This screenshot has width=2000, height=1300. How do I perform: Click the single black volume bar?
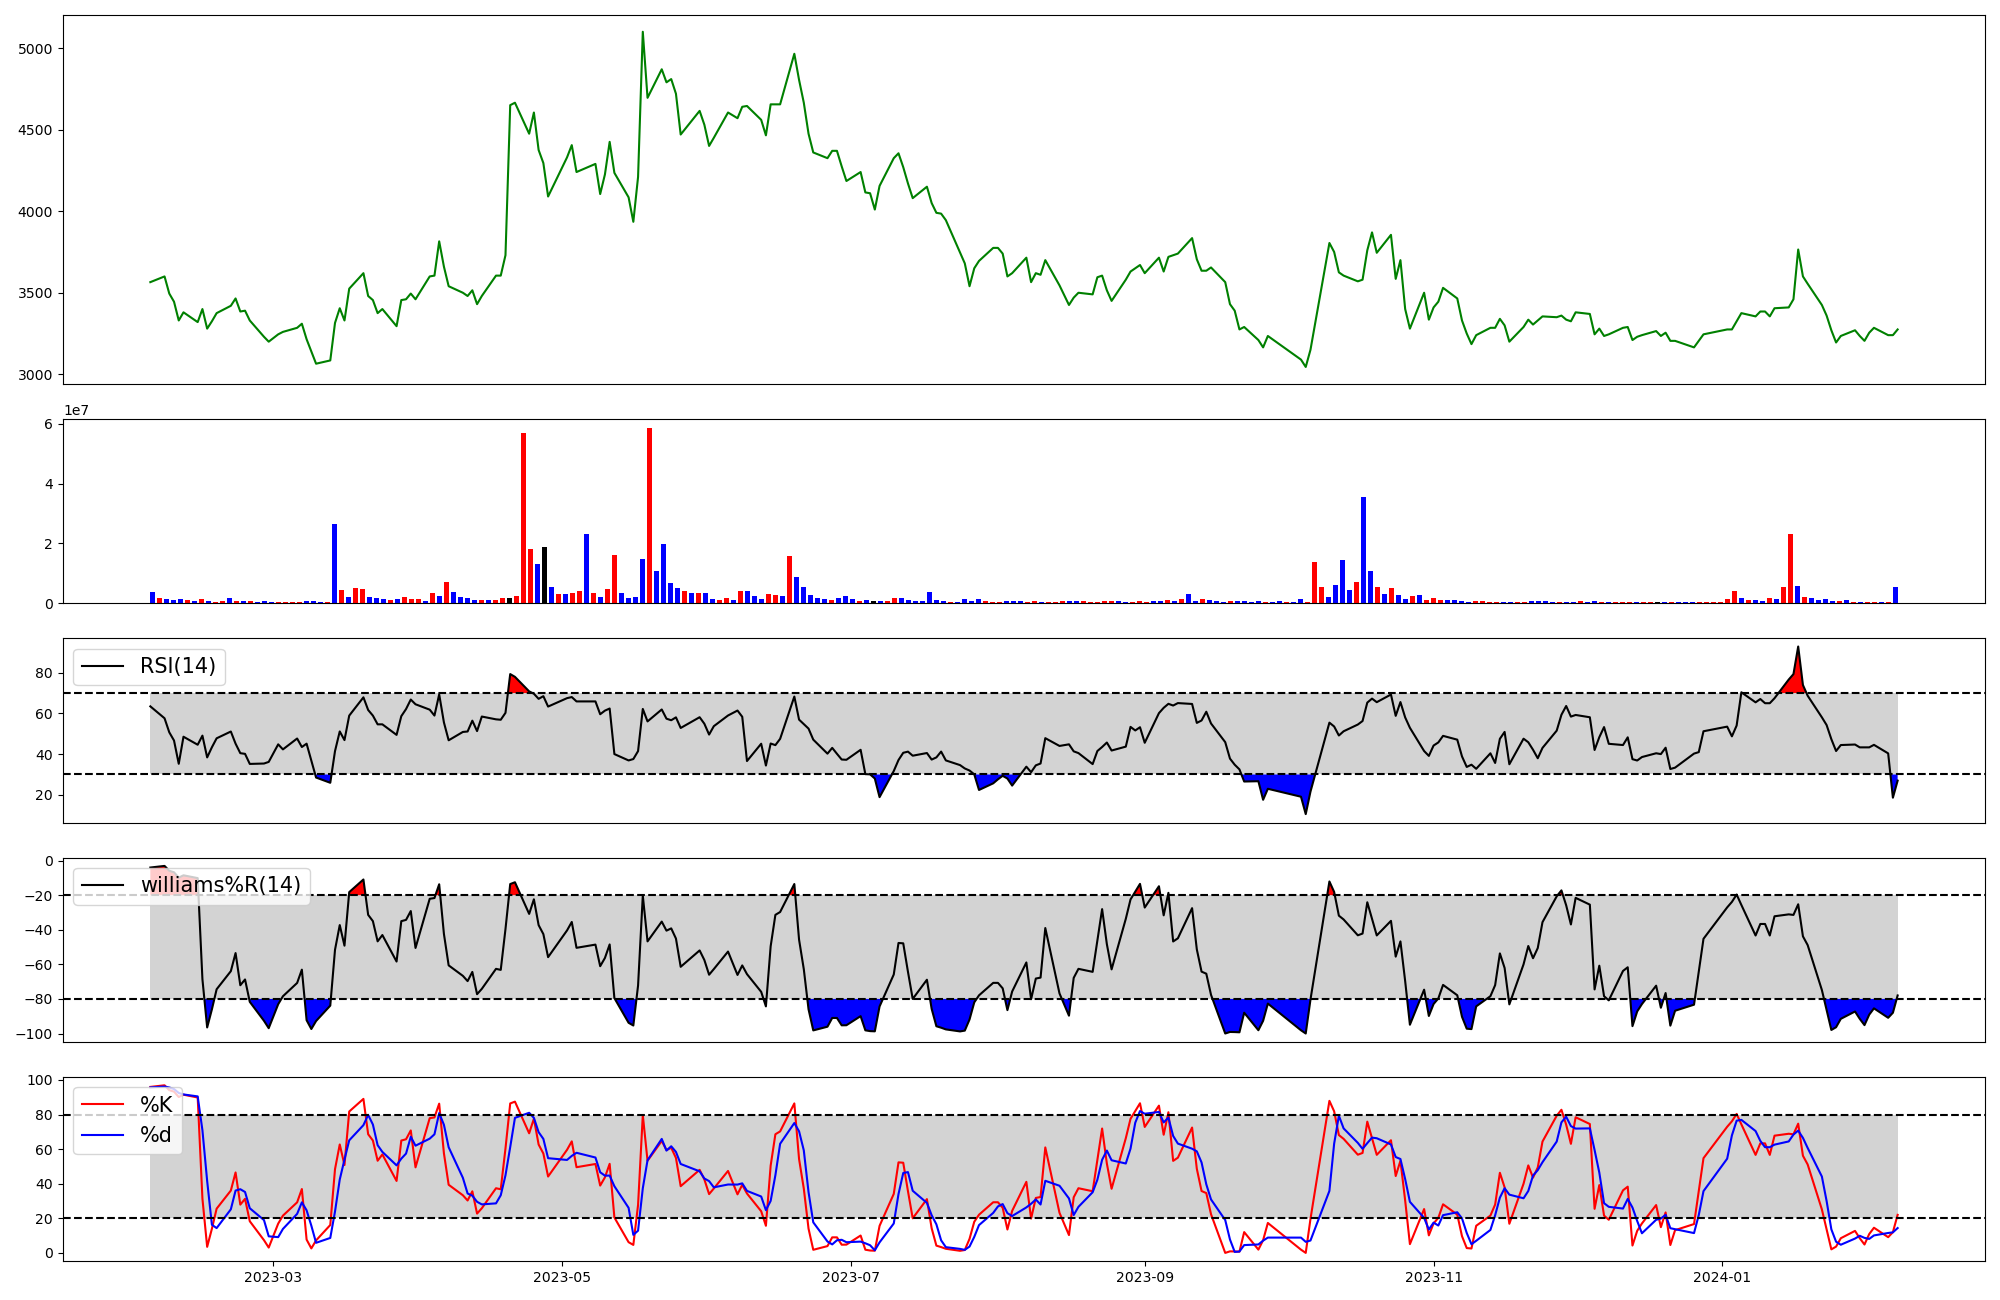point(544,575)
